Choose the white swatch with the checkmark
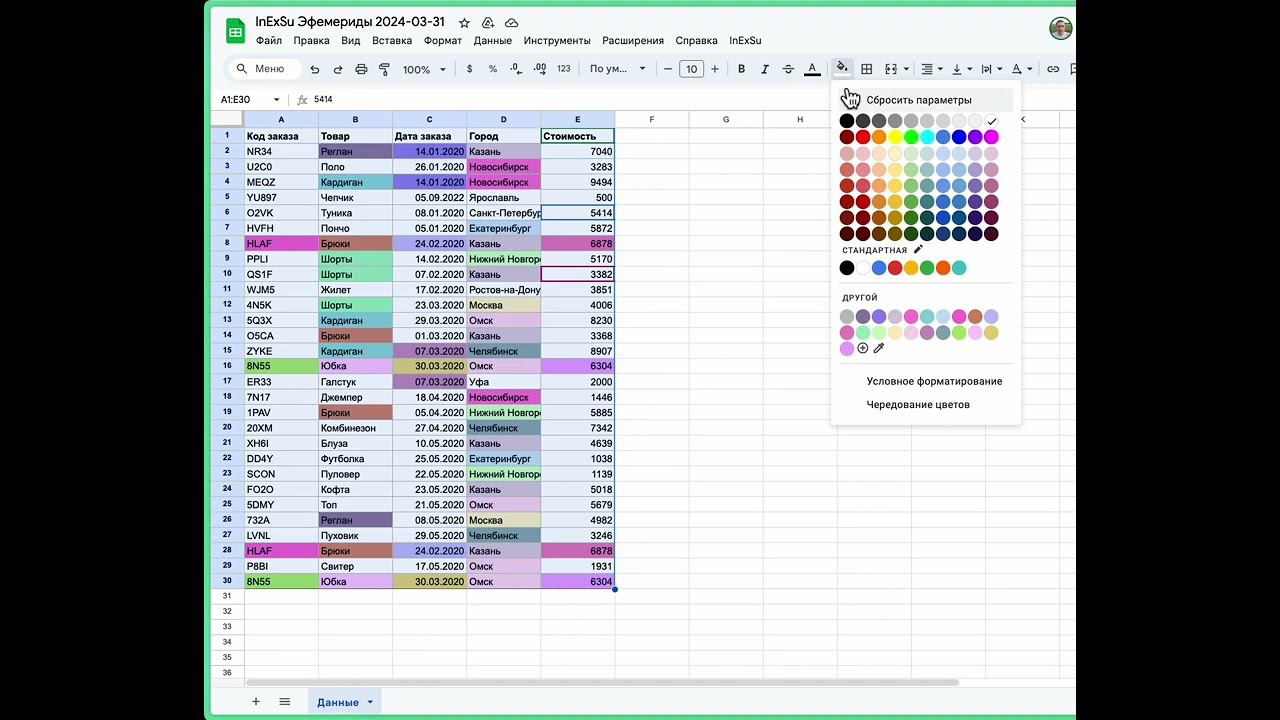 [x=991, y=121]
